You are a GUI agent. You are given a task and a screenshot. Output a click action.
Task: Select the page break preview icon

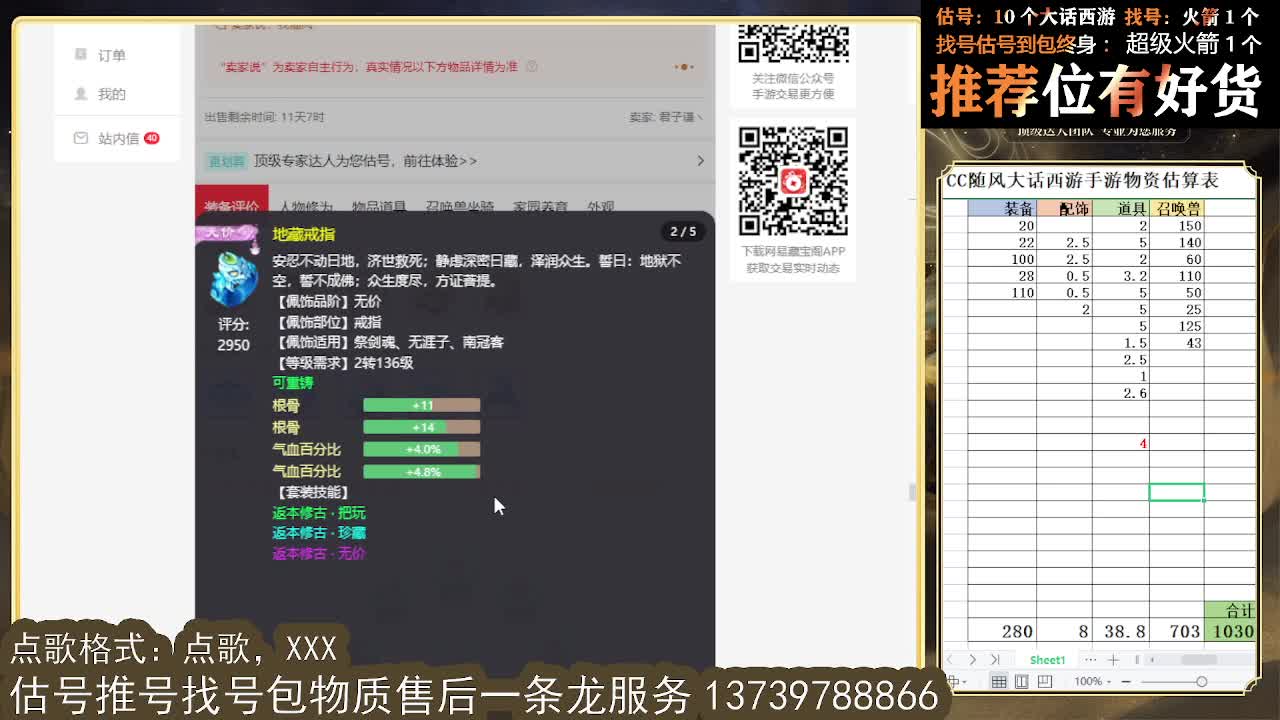[x=1045, y=682]
